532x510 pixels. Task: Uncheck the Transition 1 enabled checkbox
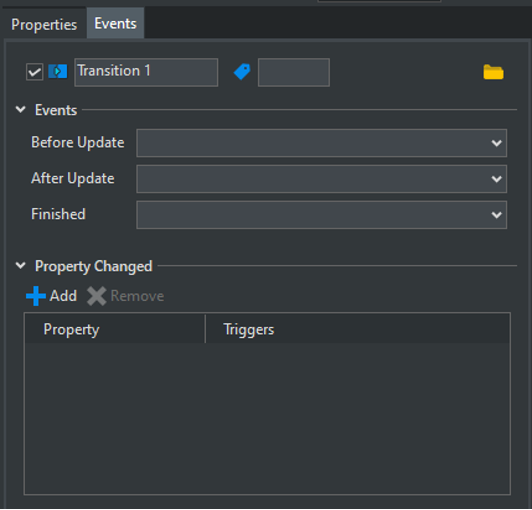[35, 72]
